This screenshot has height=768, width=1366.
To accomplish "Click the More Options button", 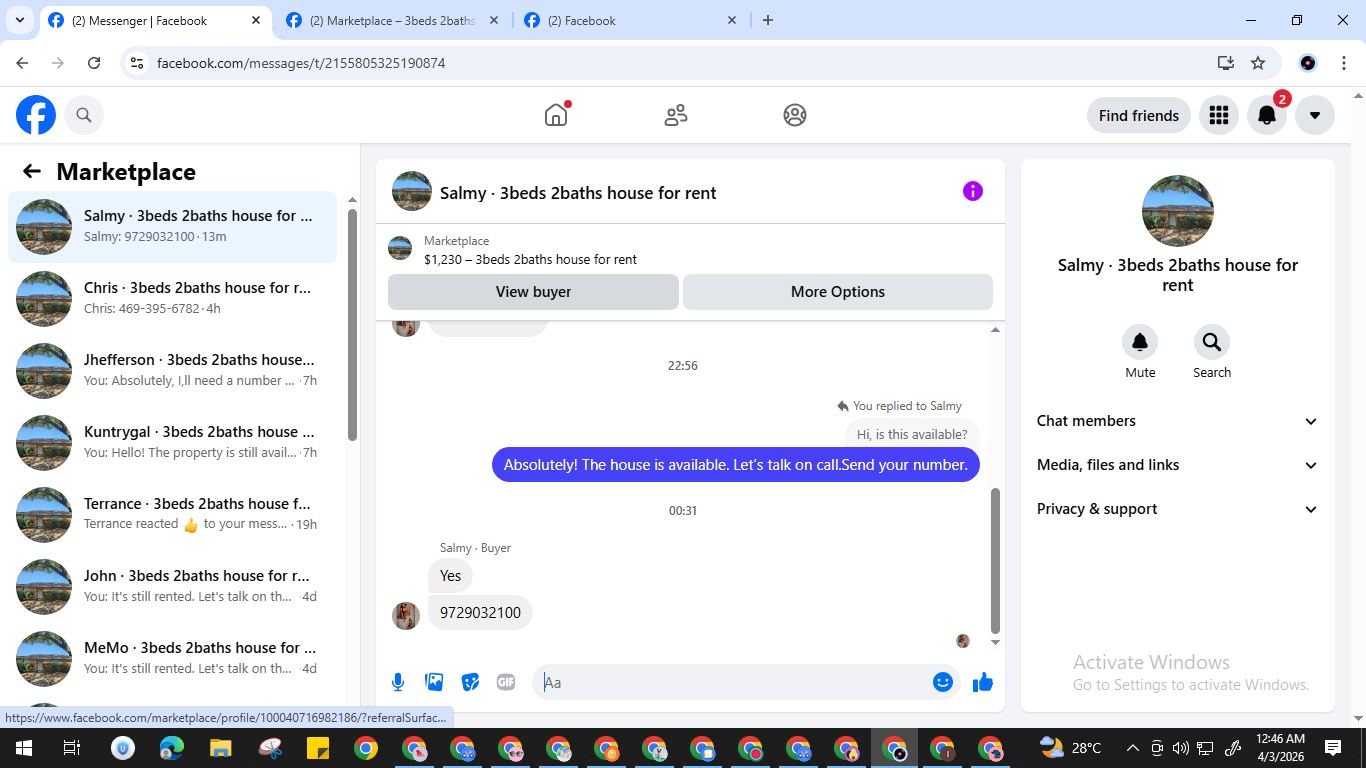I will pos(838,292).
